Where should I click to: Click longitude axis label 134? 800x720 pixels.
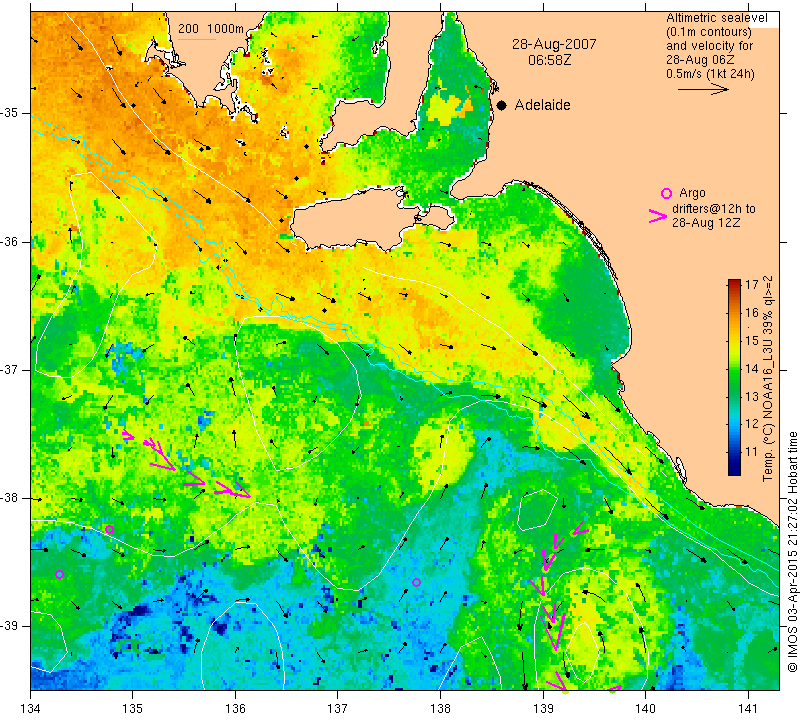click(31, 709)
